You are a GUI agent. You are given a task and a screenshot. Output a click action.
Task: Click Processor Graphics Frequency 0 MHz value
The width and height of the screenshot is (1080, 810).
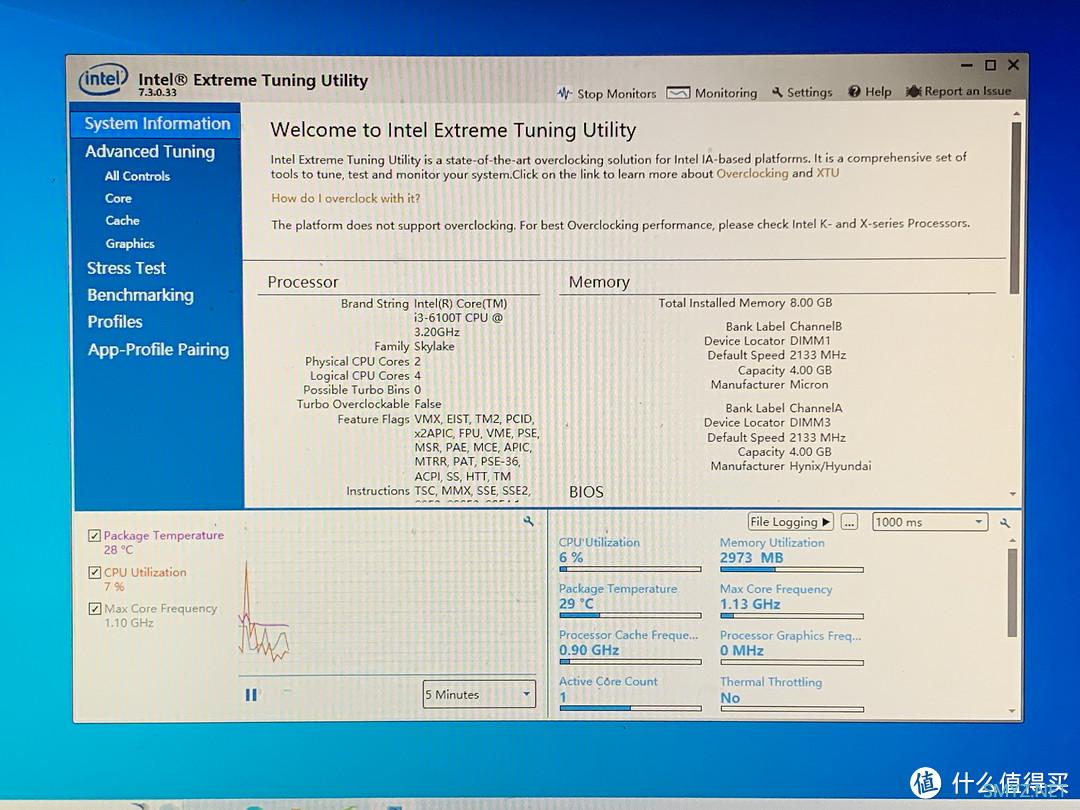742,651
